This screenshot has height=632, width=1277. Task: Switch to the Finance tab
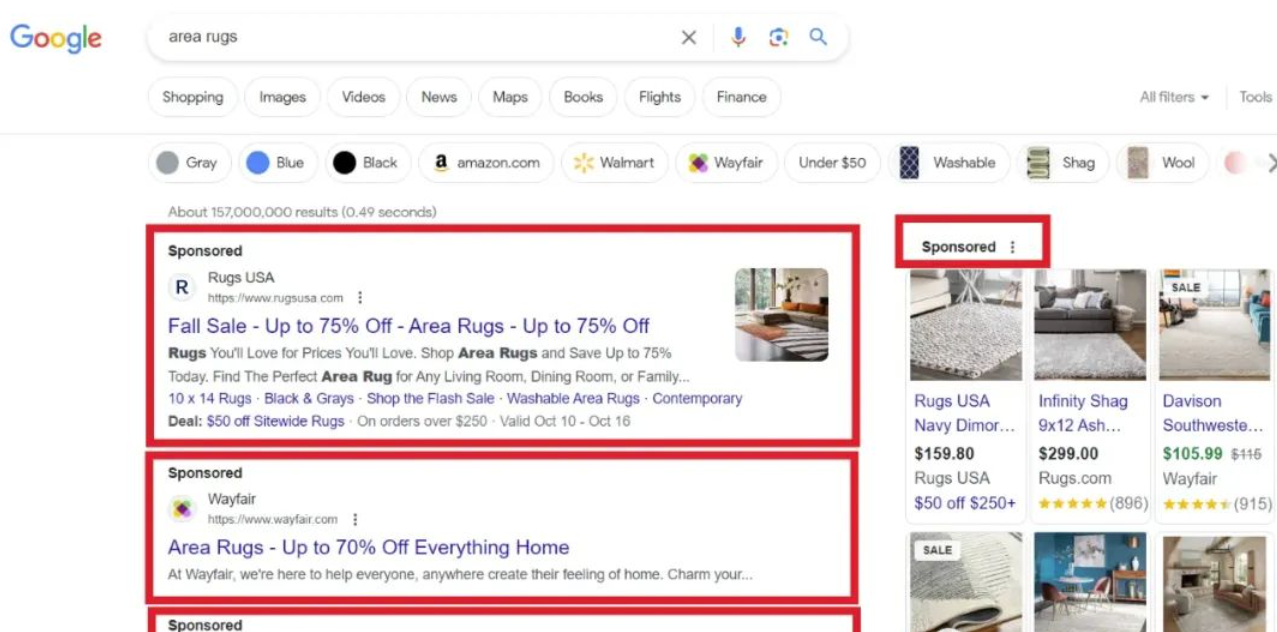click(741, 97)
